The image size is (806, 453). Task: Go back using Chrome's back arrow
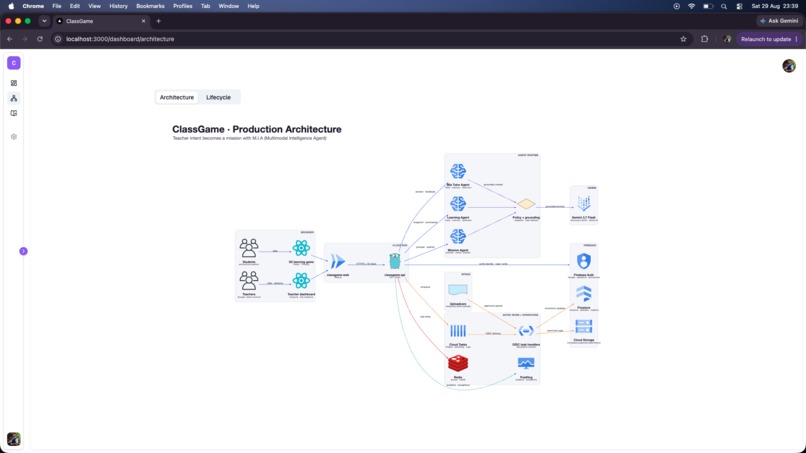(10, 39)
